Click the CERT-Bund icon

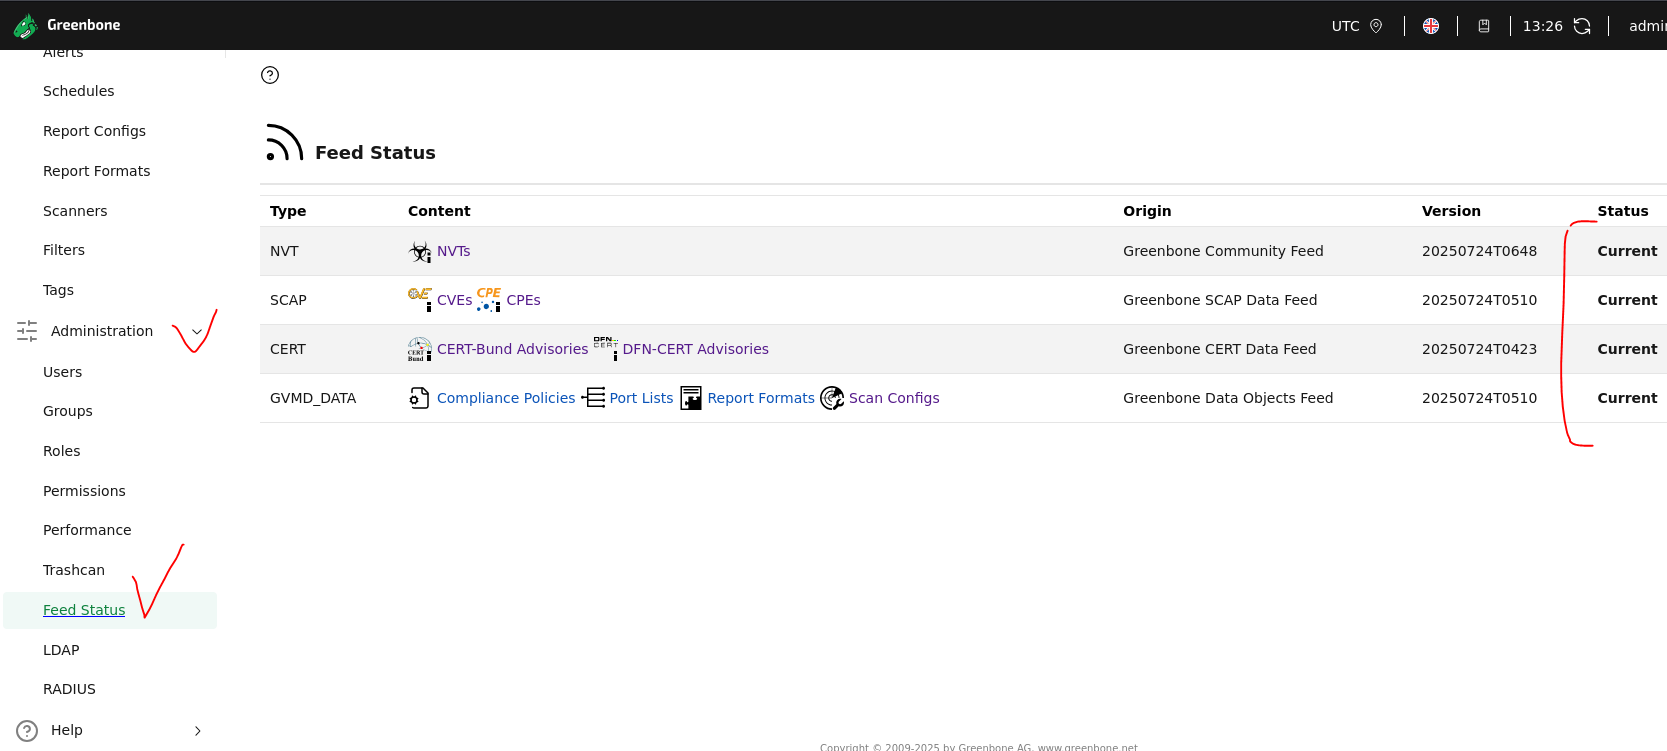[420, 349]
